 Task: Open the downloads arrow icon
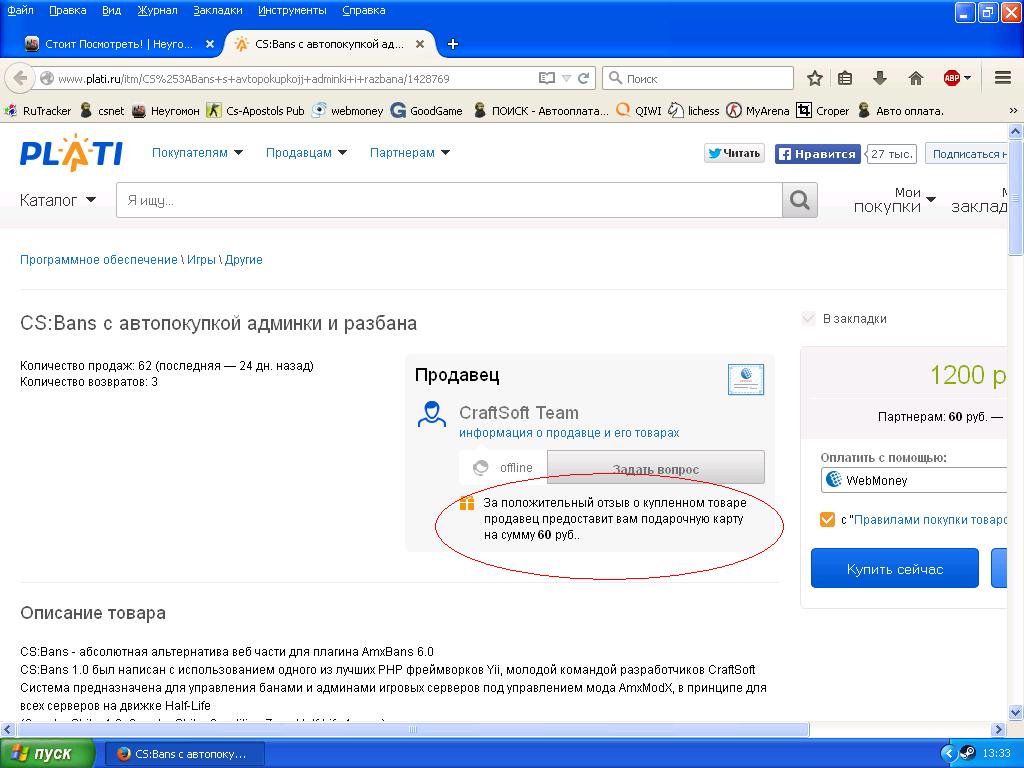point(880,78)
